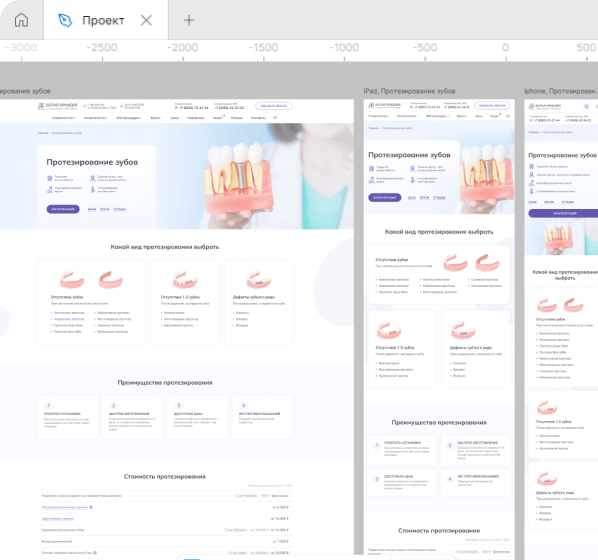Viewport: 598px width, 560px height.
Task: Select desktop heading Преимущества протезирования
Action: tap(165, 383)
